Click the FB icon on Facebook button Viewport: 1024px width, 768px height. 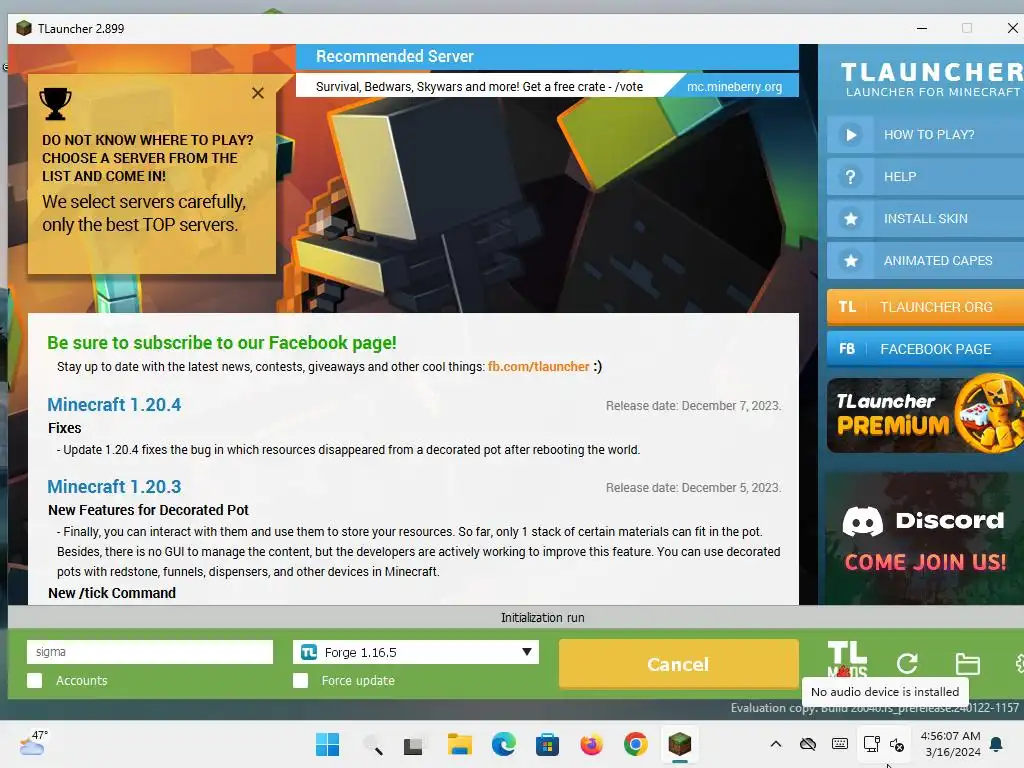tap(847, 349)
